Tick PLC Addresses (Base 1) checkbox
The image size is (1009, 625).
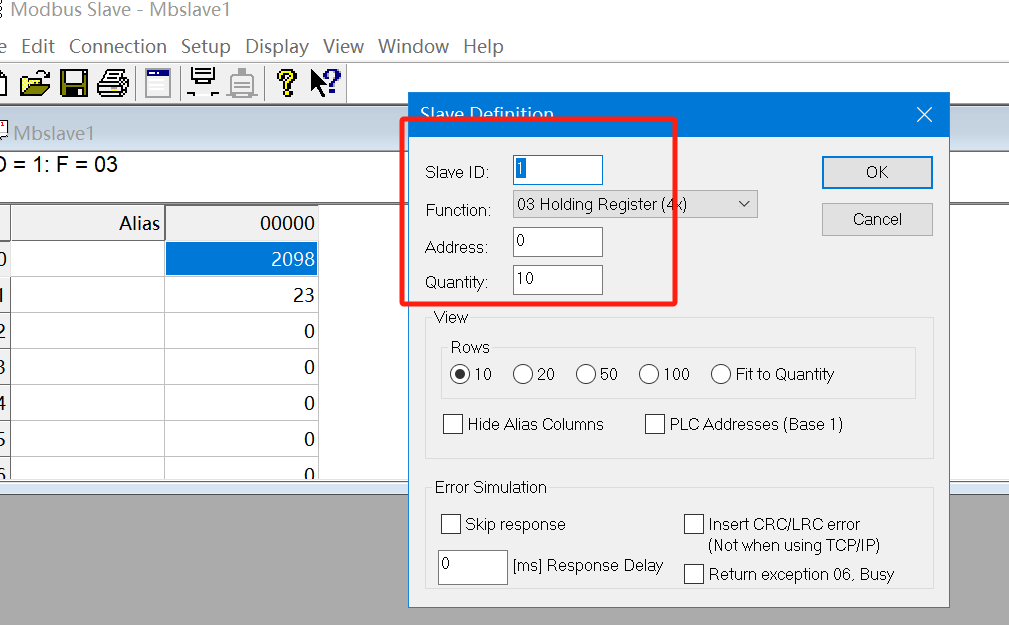click(x=655, y=424)
